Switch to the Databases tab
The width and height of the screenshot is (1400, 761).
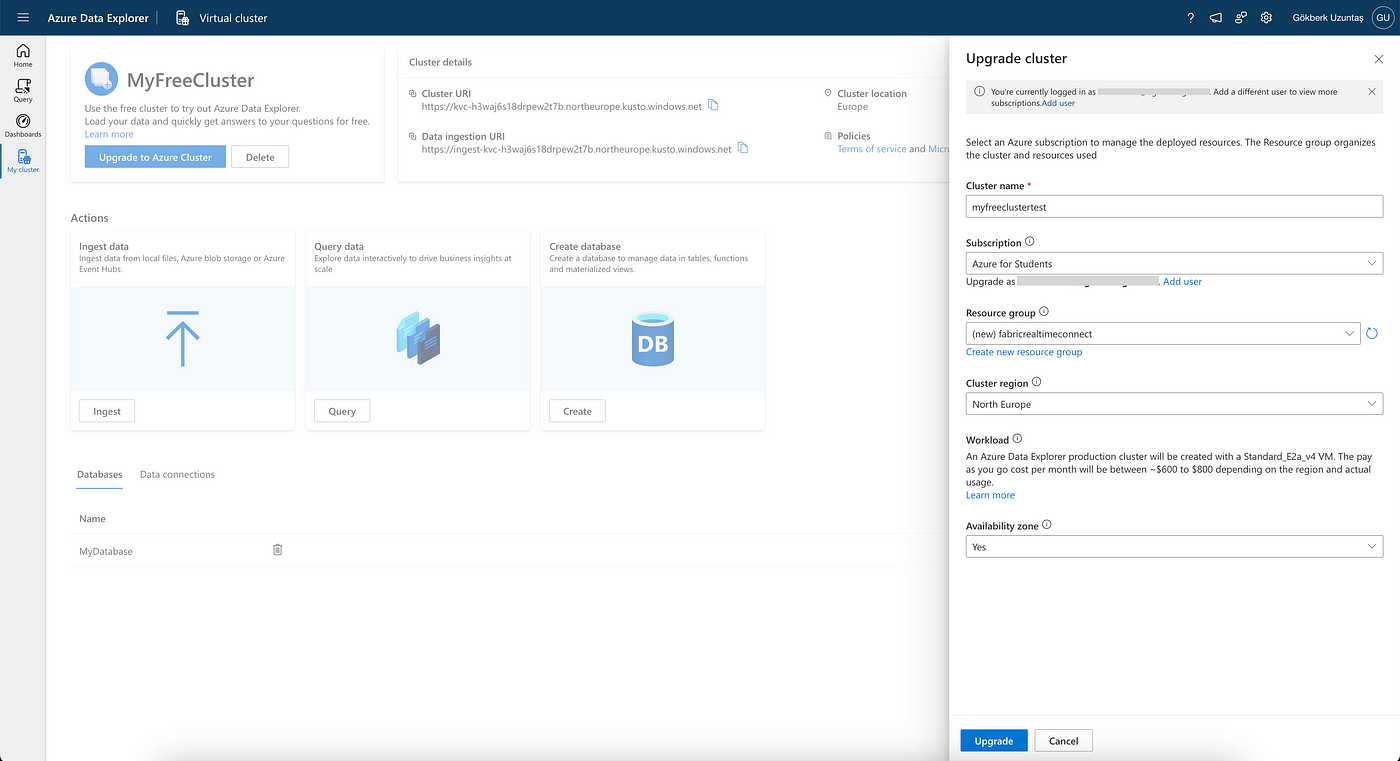tap(100, 474)
